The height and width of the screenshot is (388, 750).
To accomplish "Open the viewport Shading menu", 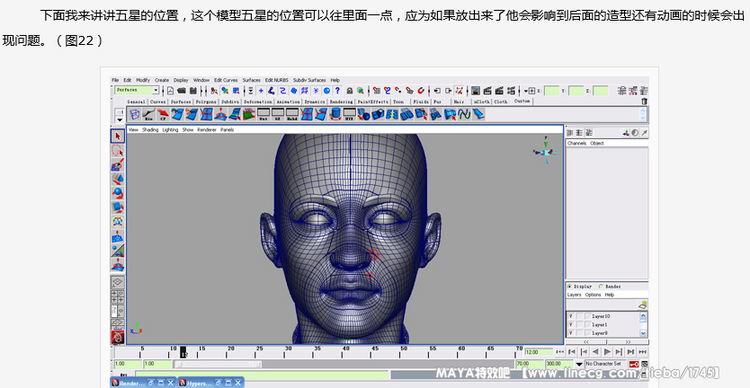I will (150, 130).
